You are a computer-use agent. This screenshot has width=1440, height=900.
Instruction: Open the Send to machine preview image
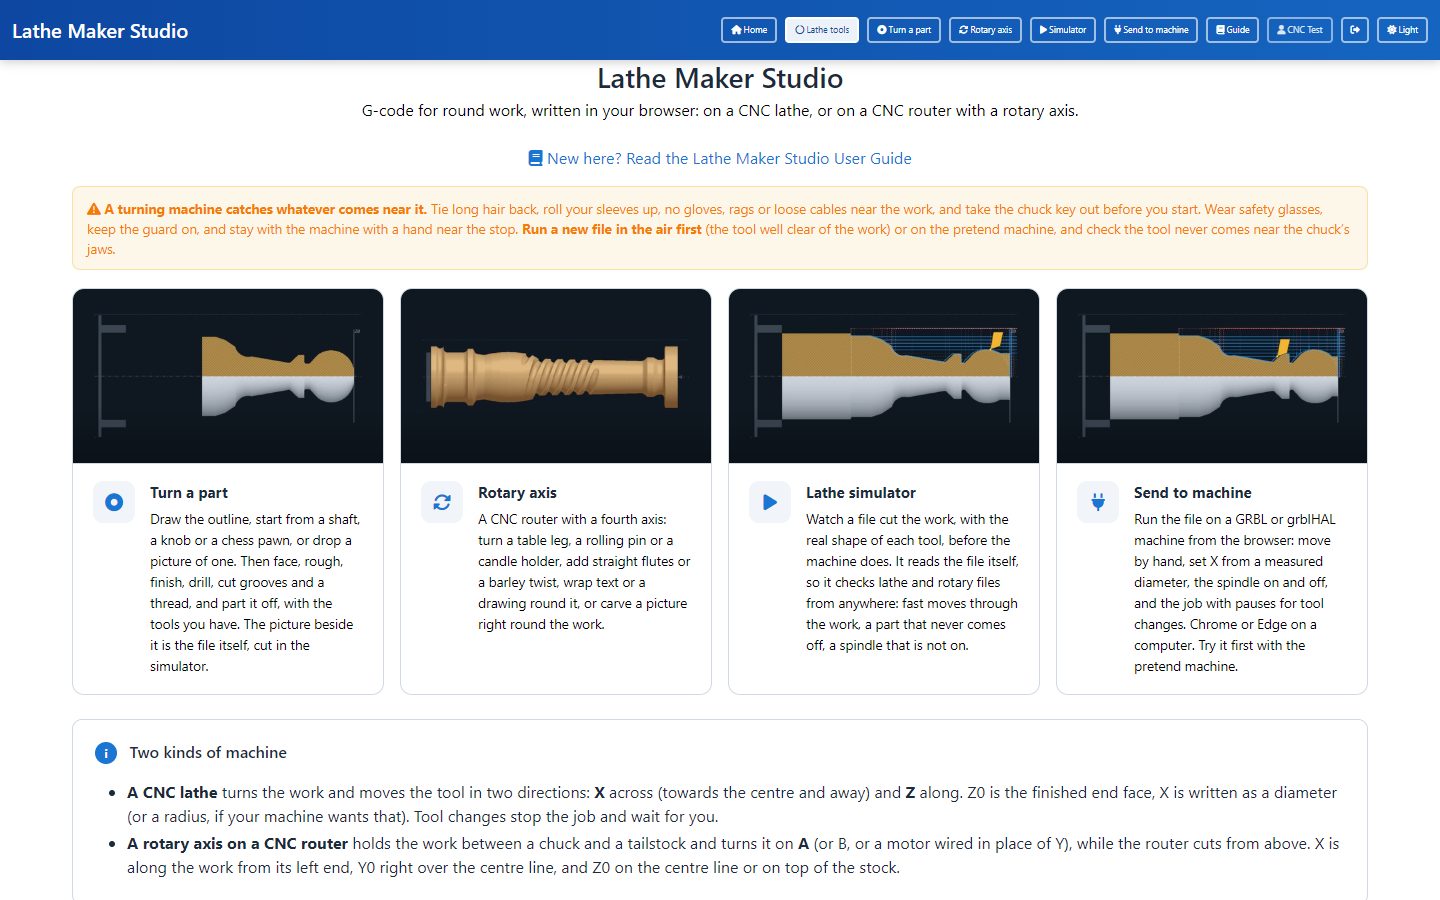[x=1212, y=376]
